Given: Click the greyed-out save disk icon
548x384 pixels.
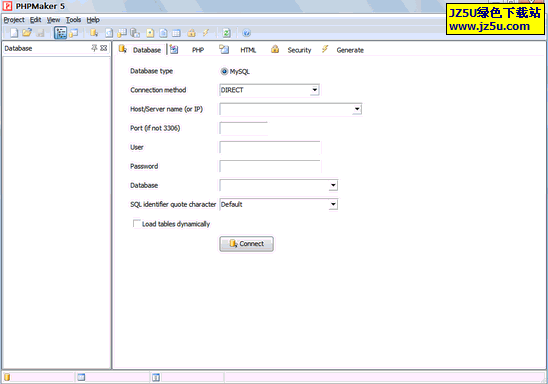Looking at the screenshot, I should 41,33.
